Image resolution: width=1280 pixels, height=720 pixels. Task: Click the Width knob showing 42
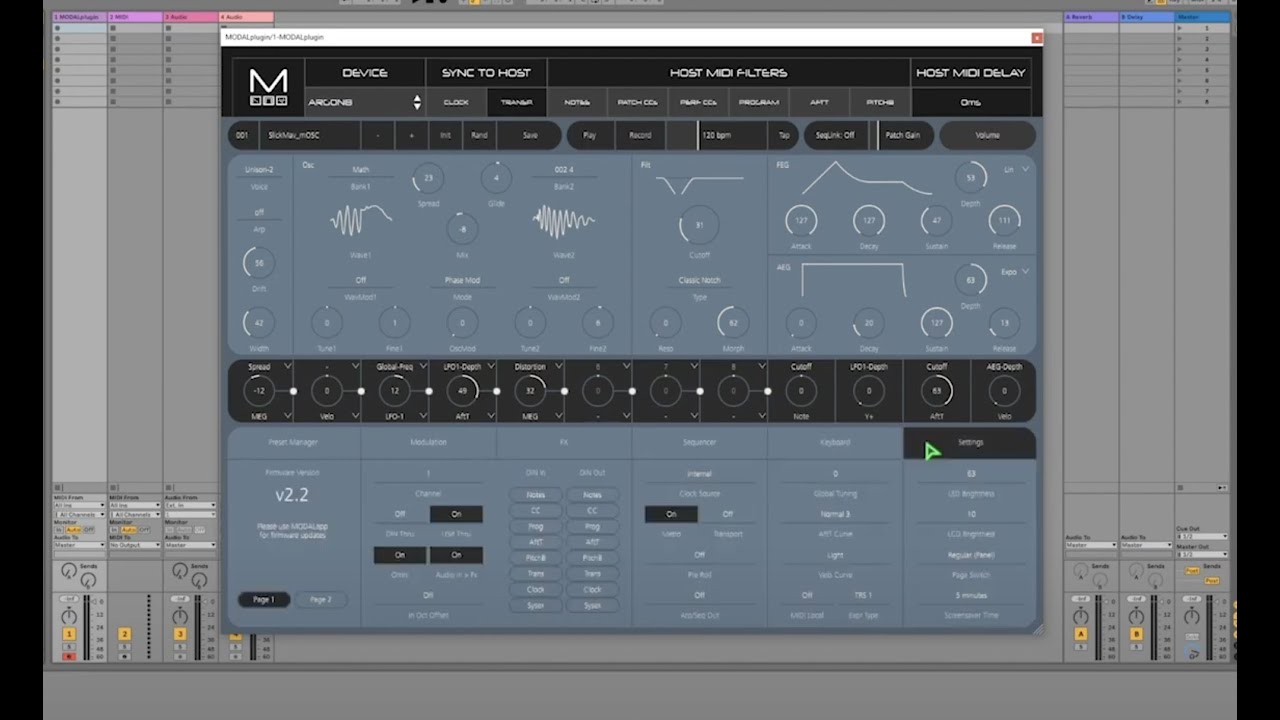tap(259, 323)
